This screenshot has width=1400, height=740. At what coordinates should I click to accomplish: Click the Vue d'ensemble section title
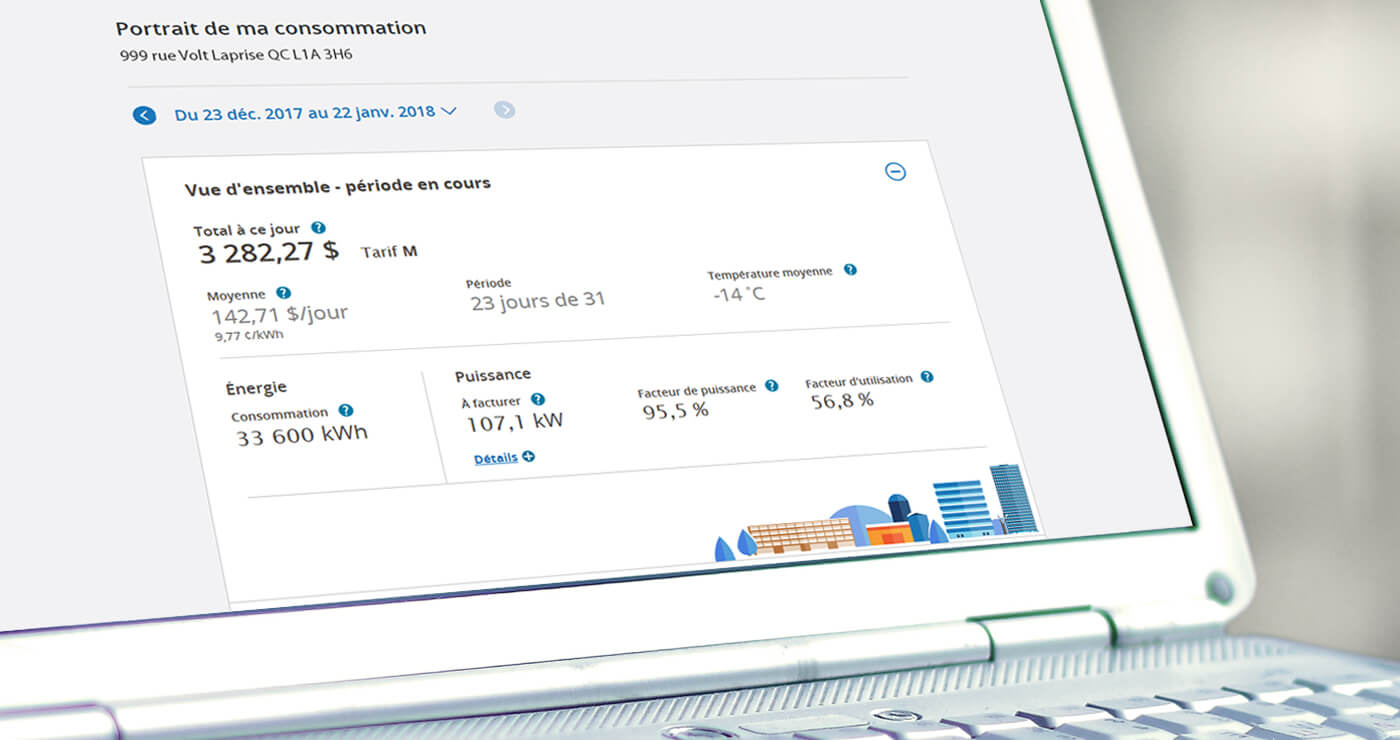[337, 185]
